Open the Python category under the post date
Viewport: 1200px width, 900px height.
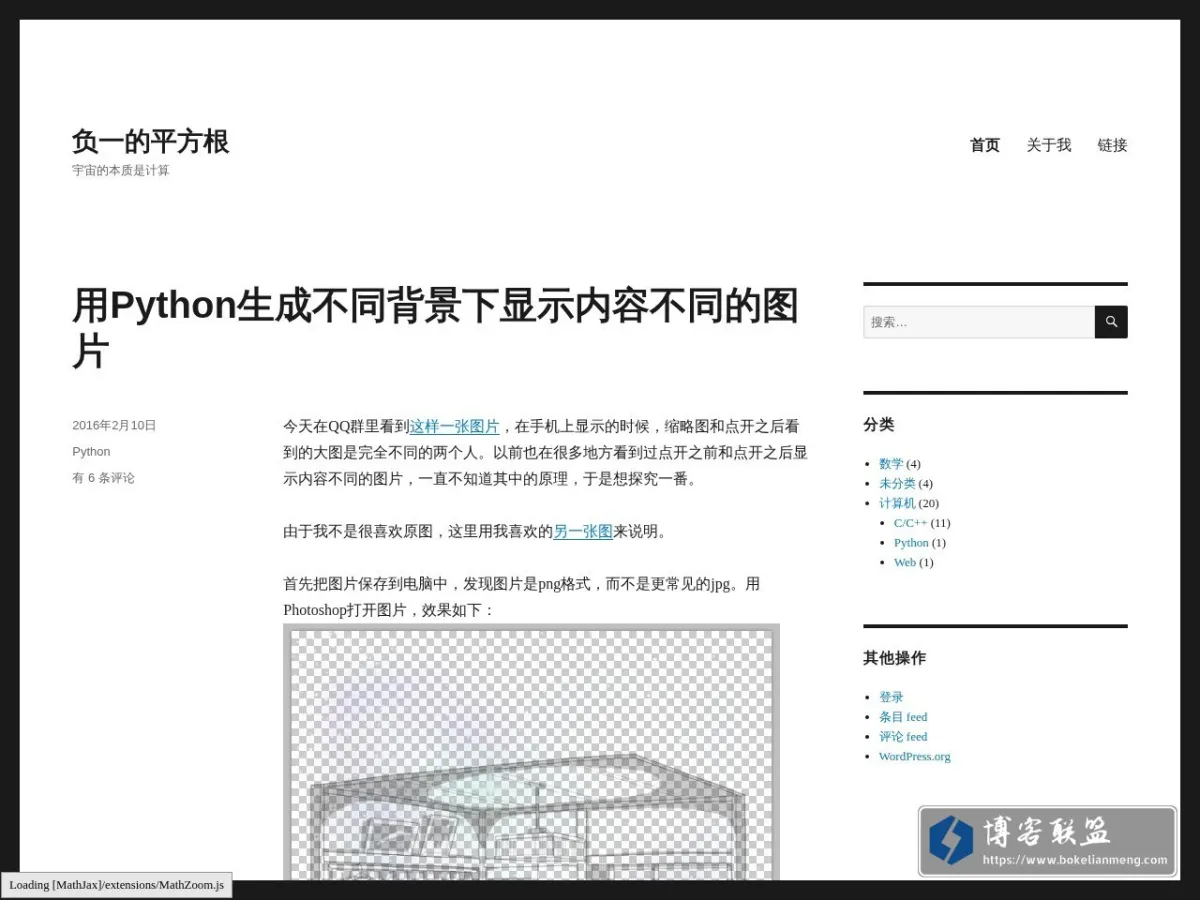(91, 452)
